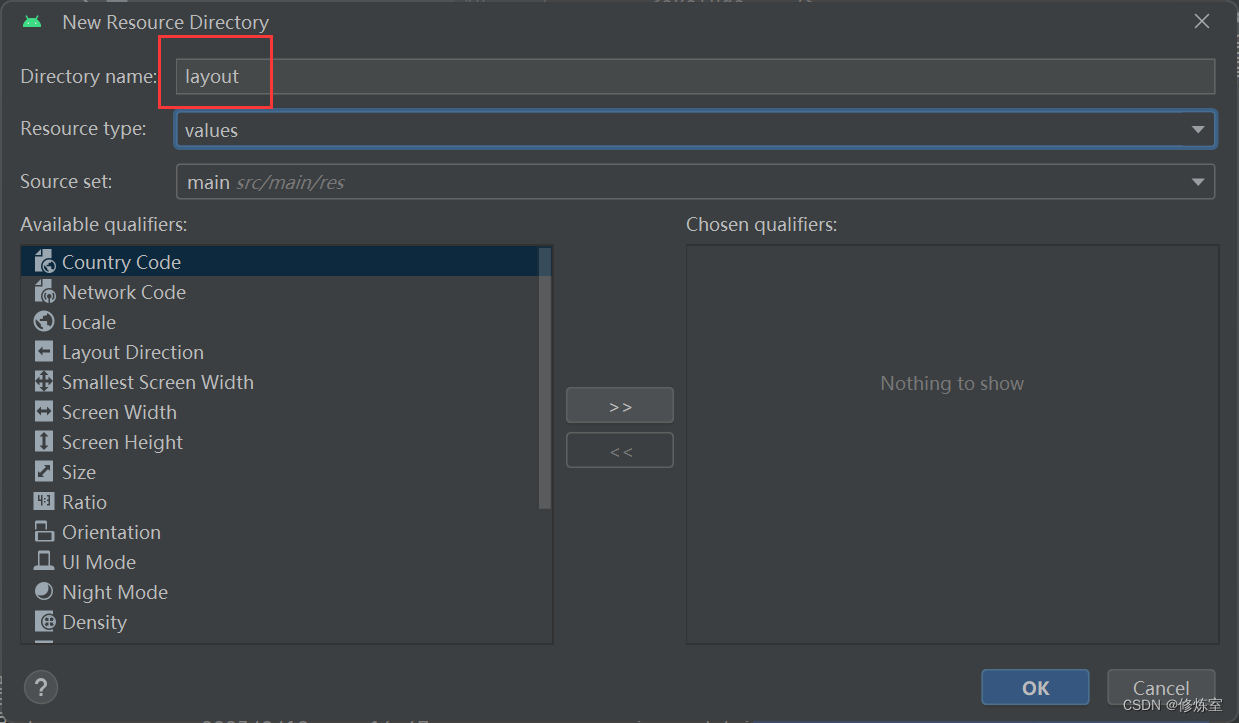Open the Resource type dropdown
Screen dimensions: 1239x723
click(x=696, y=129)
